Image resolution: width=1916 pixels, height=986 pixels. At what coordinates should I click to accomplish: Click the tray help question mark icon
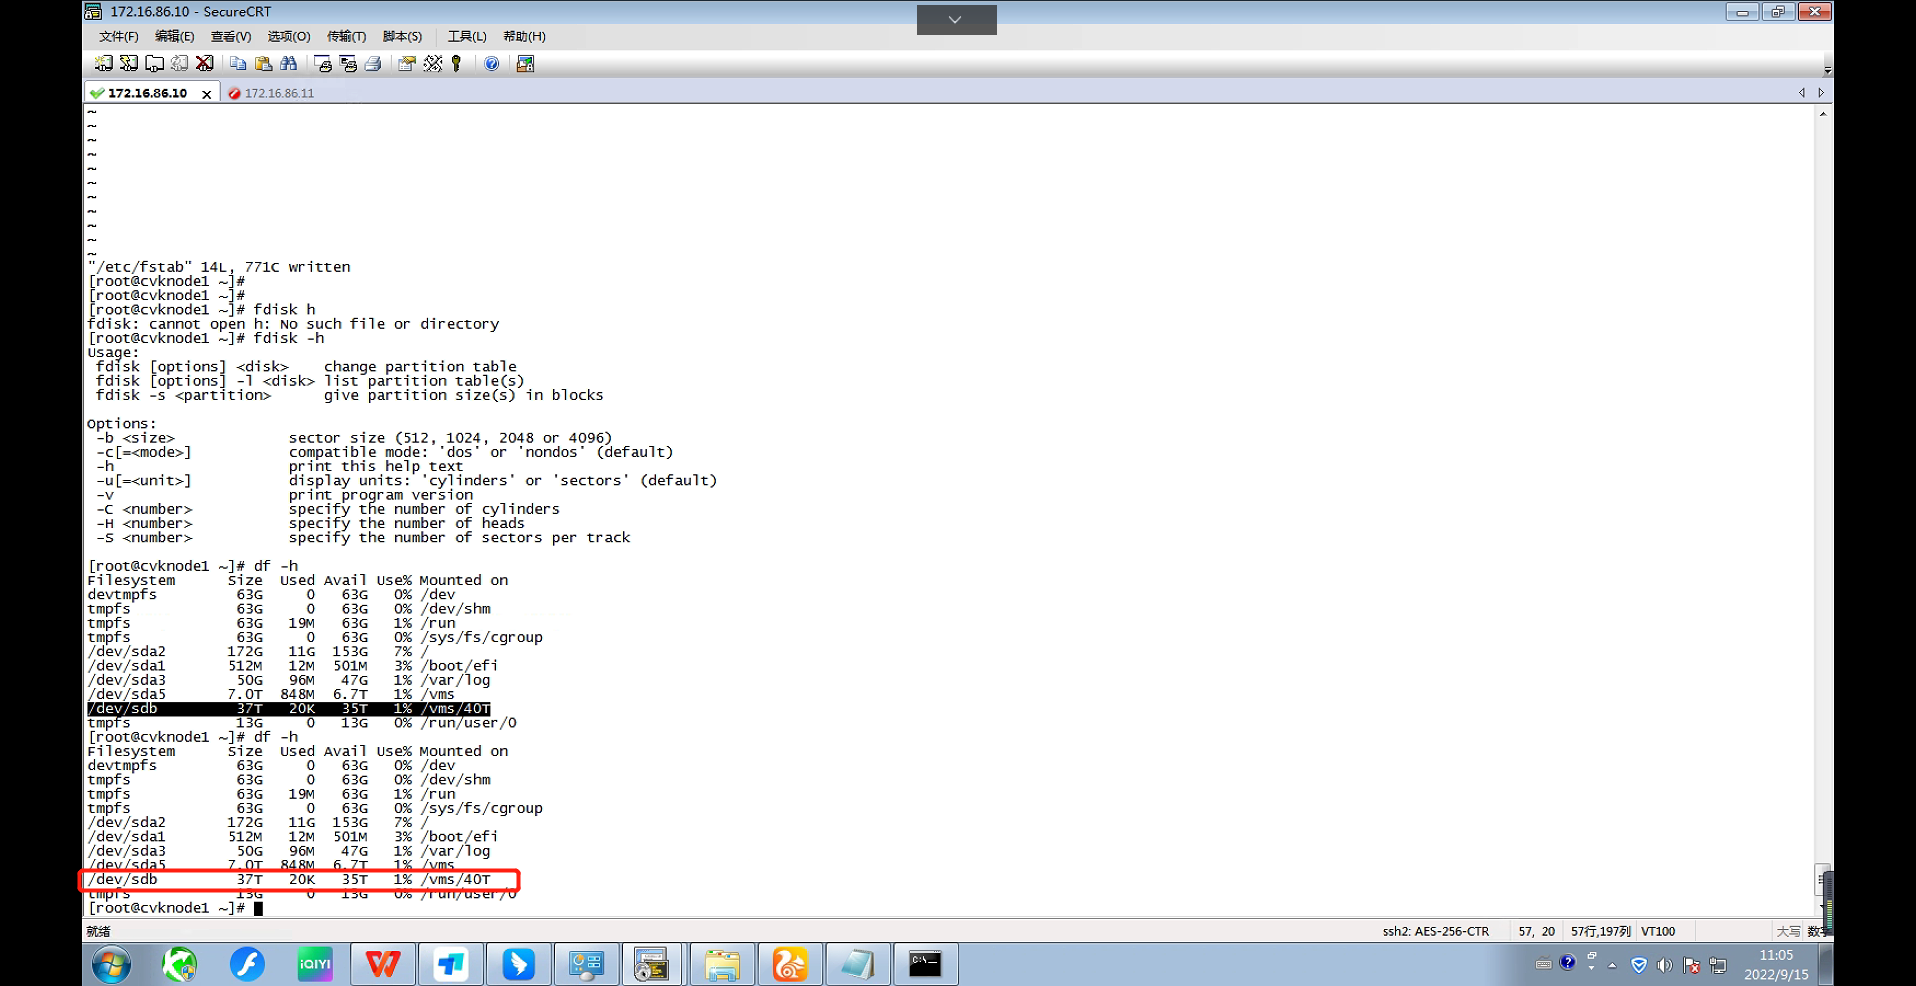[1567, 963]
